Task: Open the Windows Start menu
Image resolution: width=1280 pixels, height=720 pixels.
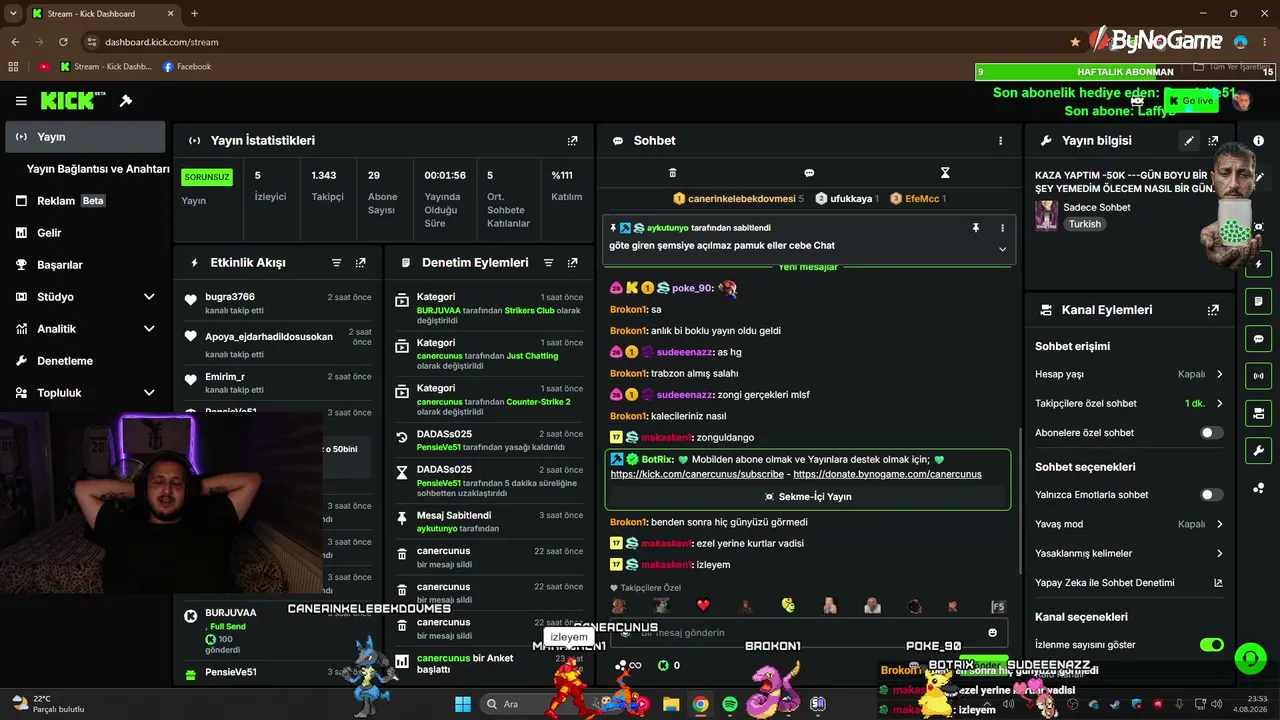Action: [x=463, y=704]
